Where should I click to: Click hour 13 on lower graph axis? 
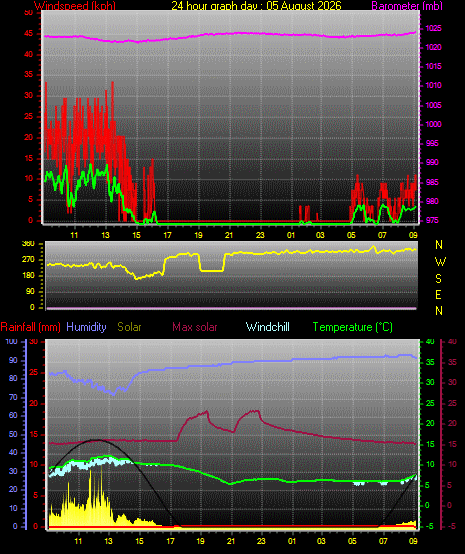[108, 541]
